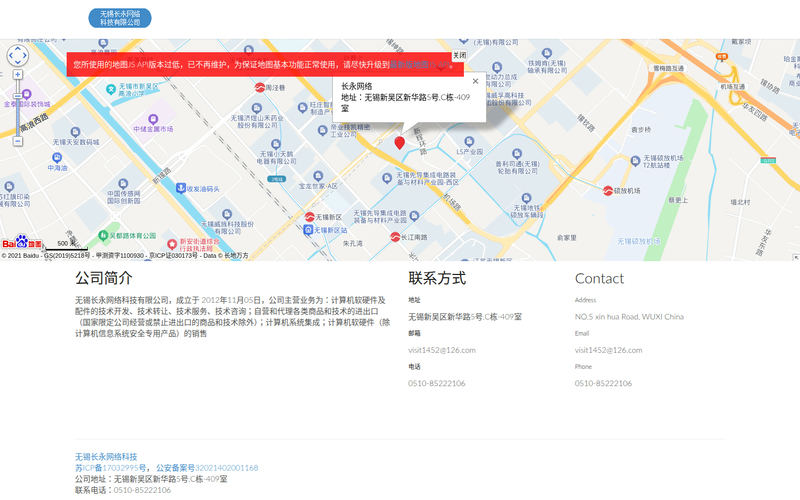
Task: Pan the map left with the left arrow
Action: [x=11, y=56]
